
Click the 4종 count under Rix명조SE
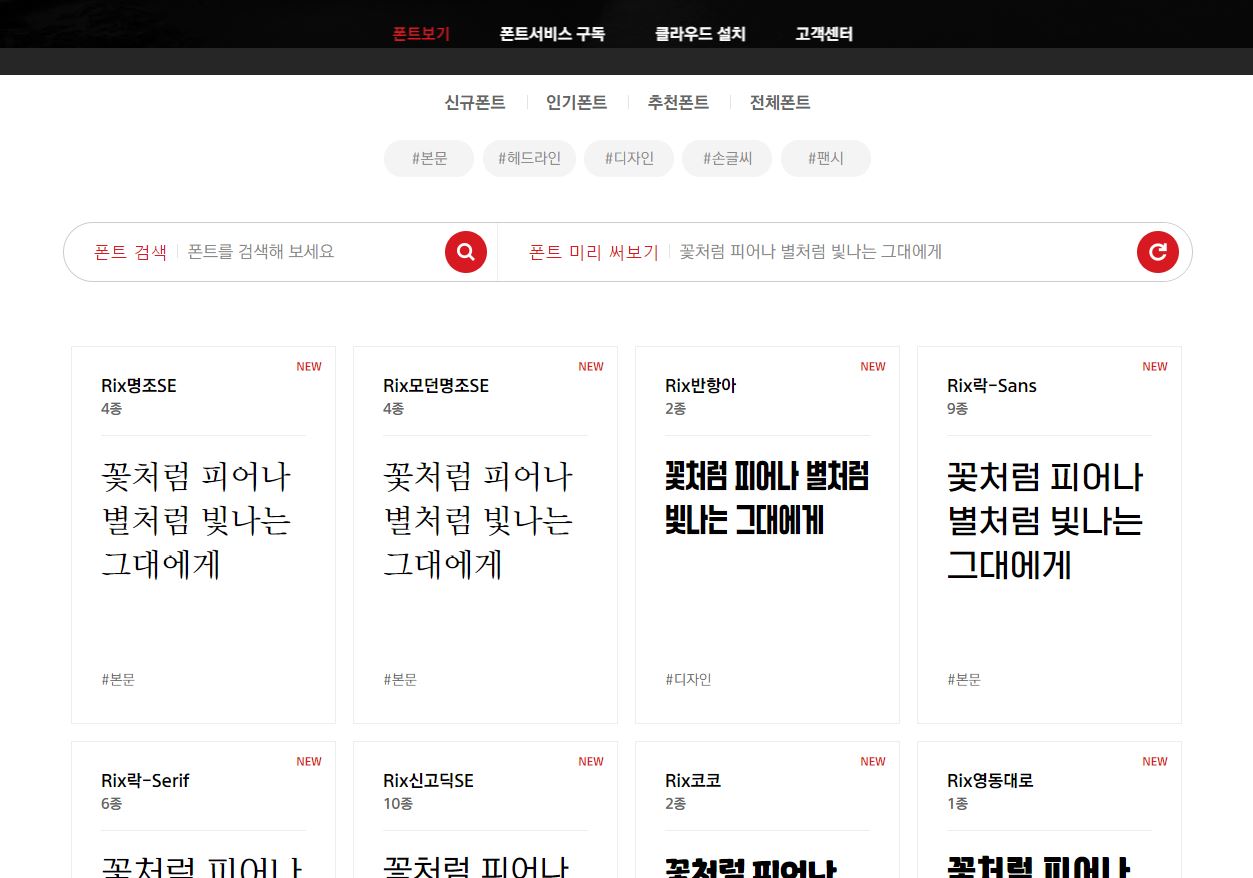[x=112, y=409]
